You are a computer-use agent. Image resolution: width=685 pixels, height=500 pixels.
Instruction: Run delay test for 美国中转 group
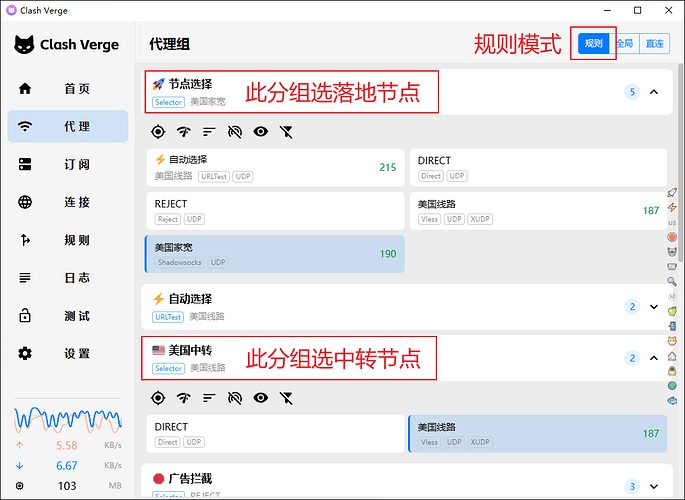[183, 398]
